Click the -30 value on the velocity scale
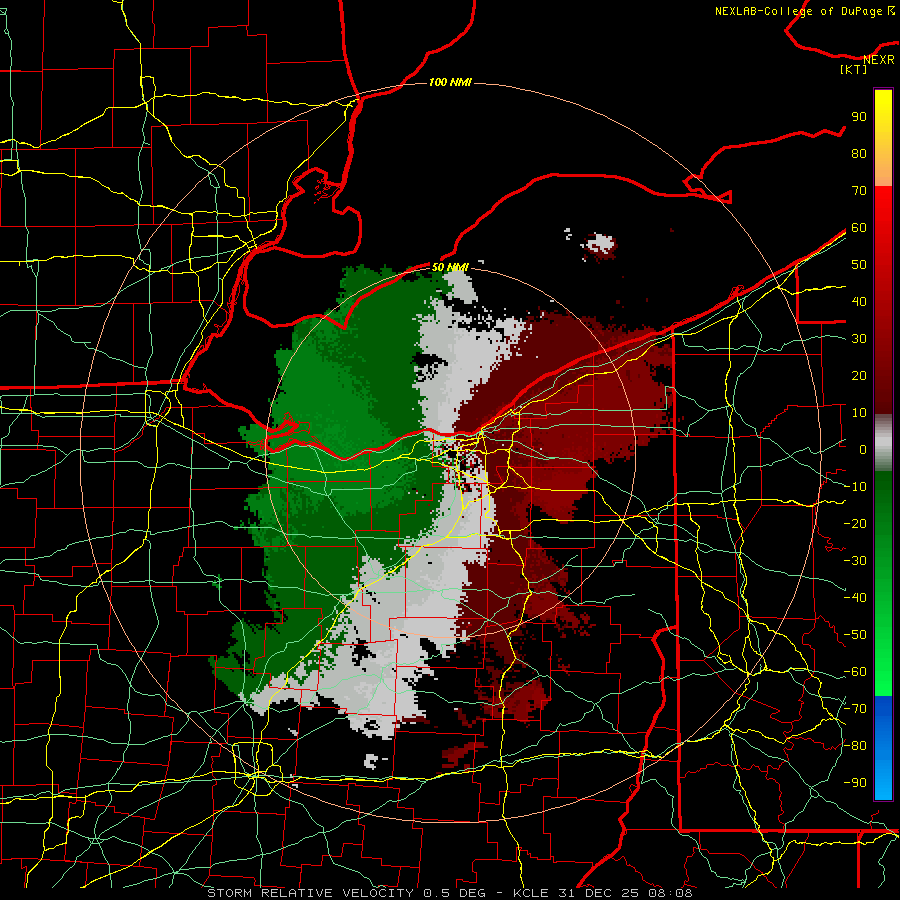Screen dimensions: 900x900 (855, 561)
